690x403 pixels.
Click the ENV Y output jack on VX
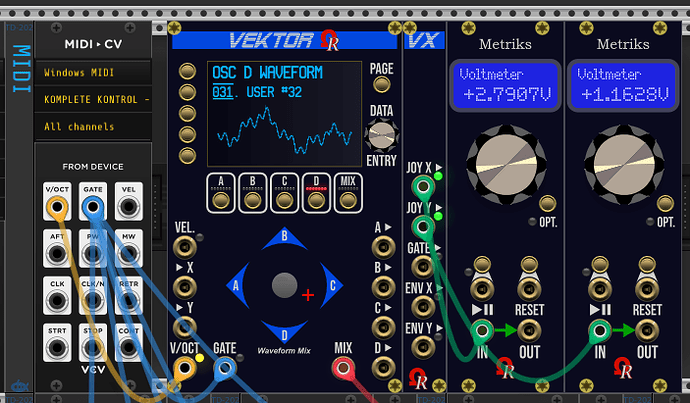pyautogui.click(x=423, y=347)
